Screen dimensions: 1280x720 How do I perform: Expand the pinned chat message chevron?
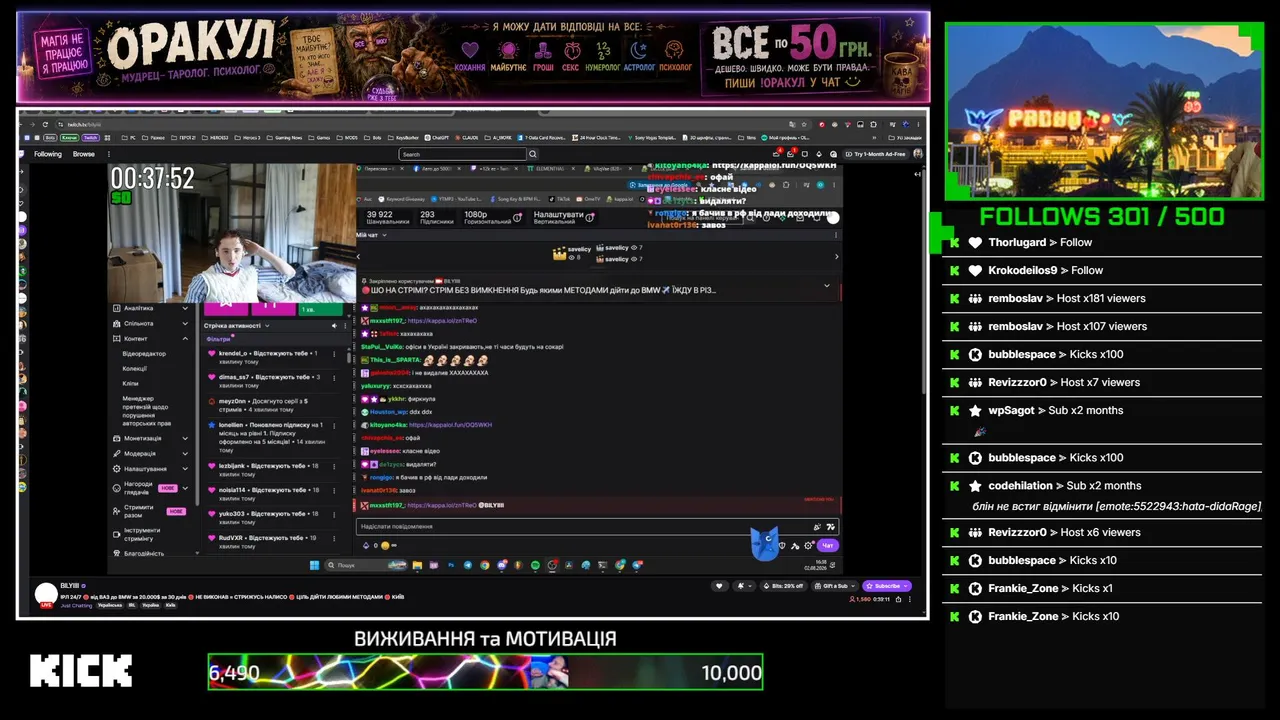(x=827, y=286)
